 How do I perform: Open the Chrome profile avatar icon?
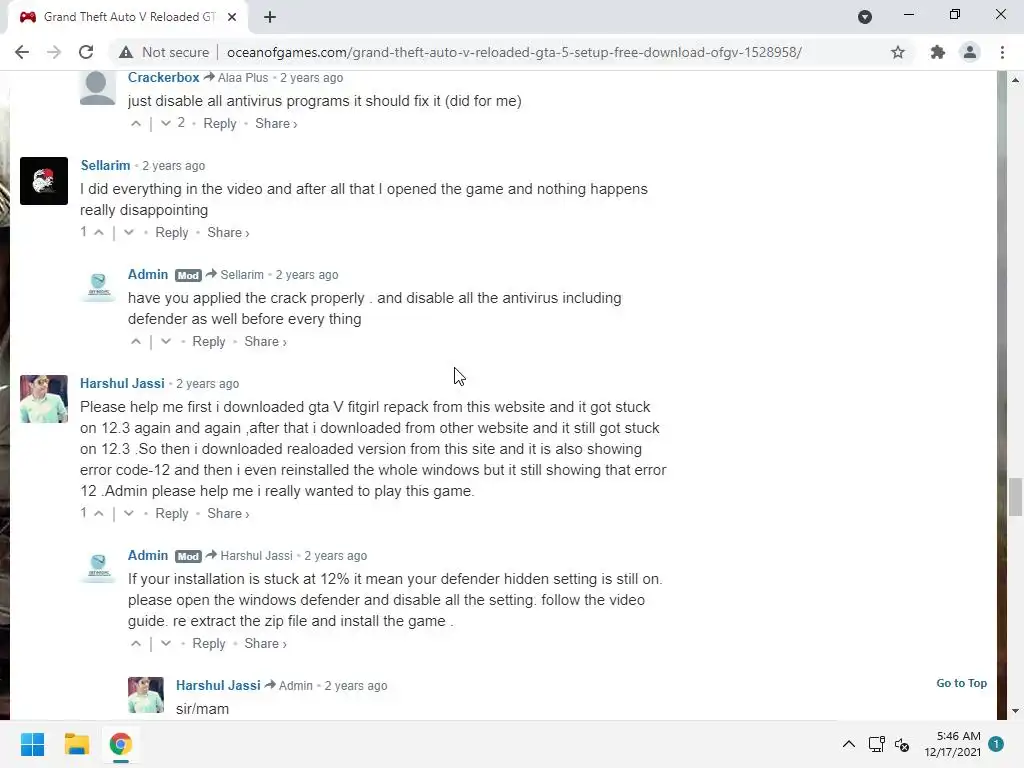tap(970, 52)
